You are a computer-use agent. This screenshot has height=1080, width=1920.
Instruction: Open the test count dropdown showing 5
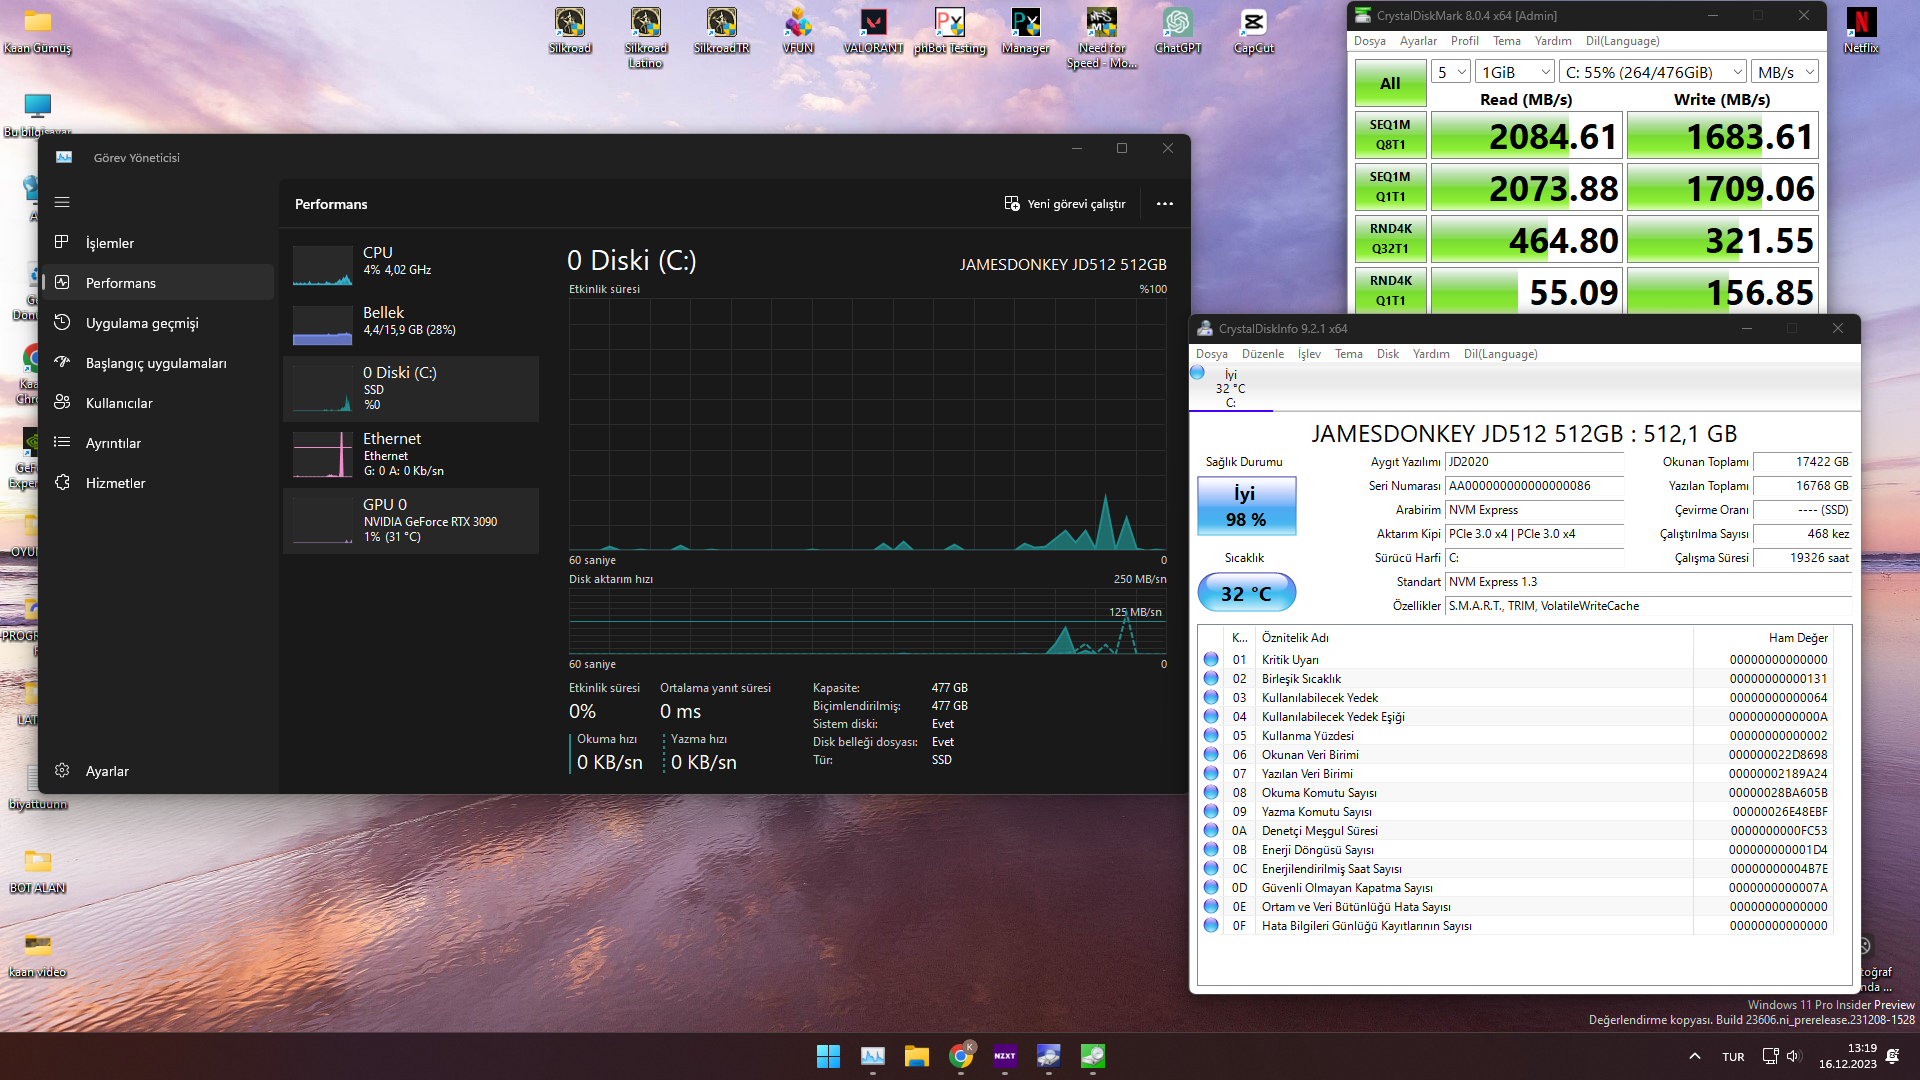1451,72
